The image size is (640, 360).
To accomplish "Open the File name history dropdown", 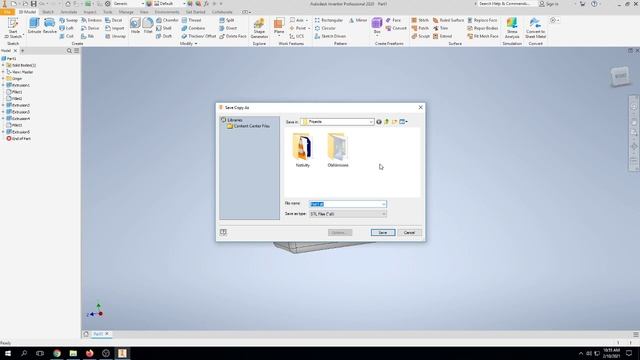I will [384, 204].
